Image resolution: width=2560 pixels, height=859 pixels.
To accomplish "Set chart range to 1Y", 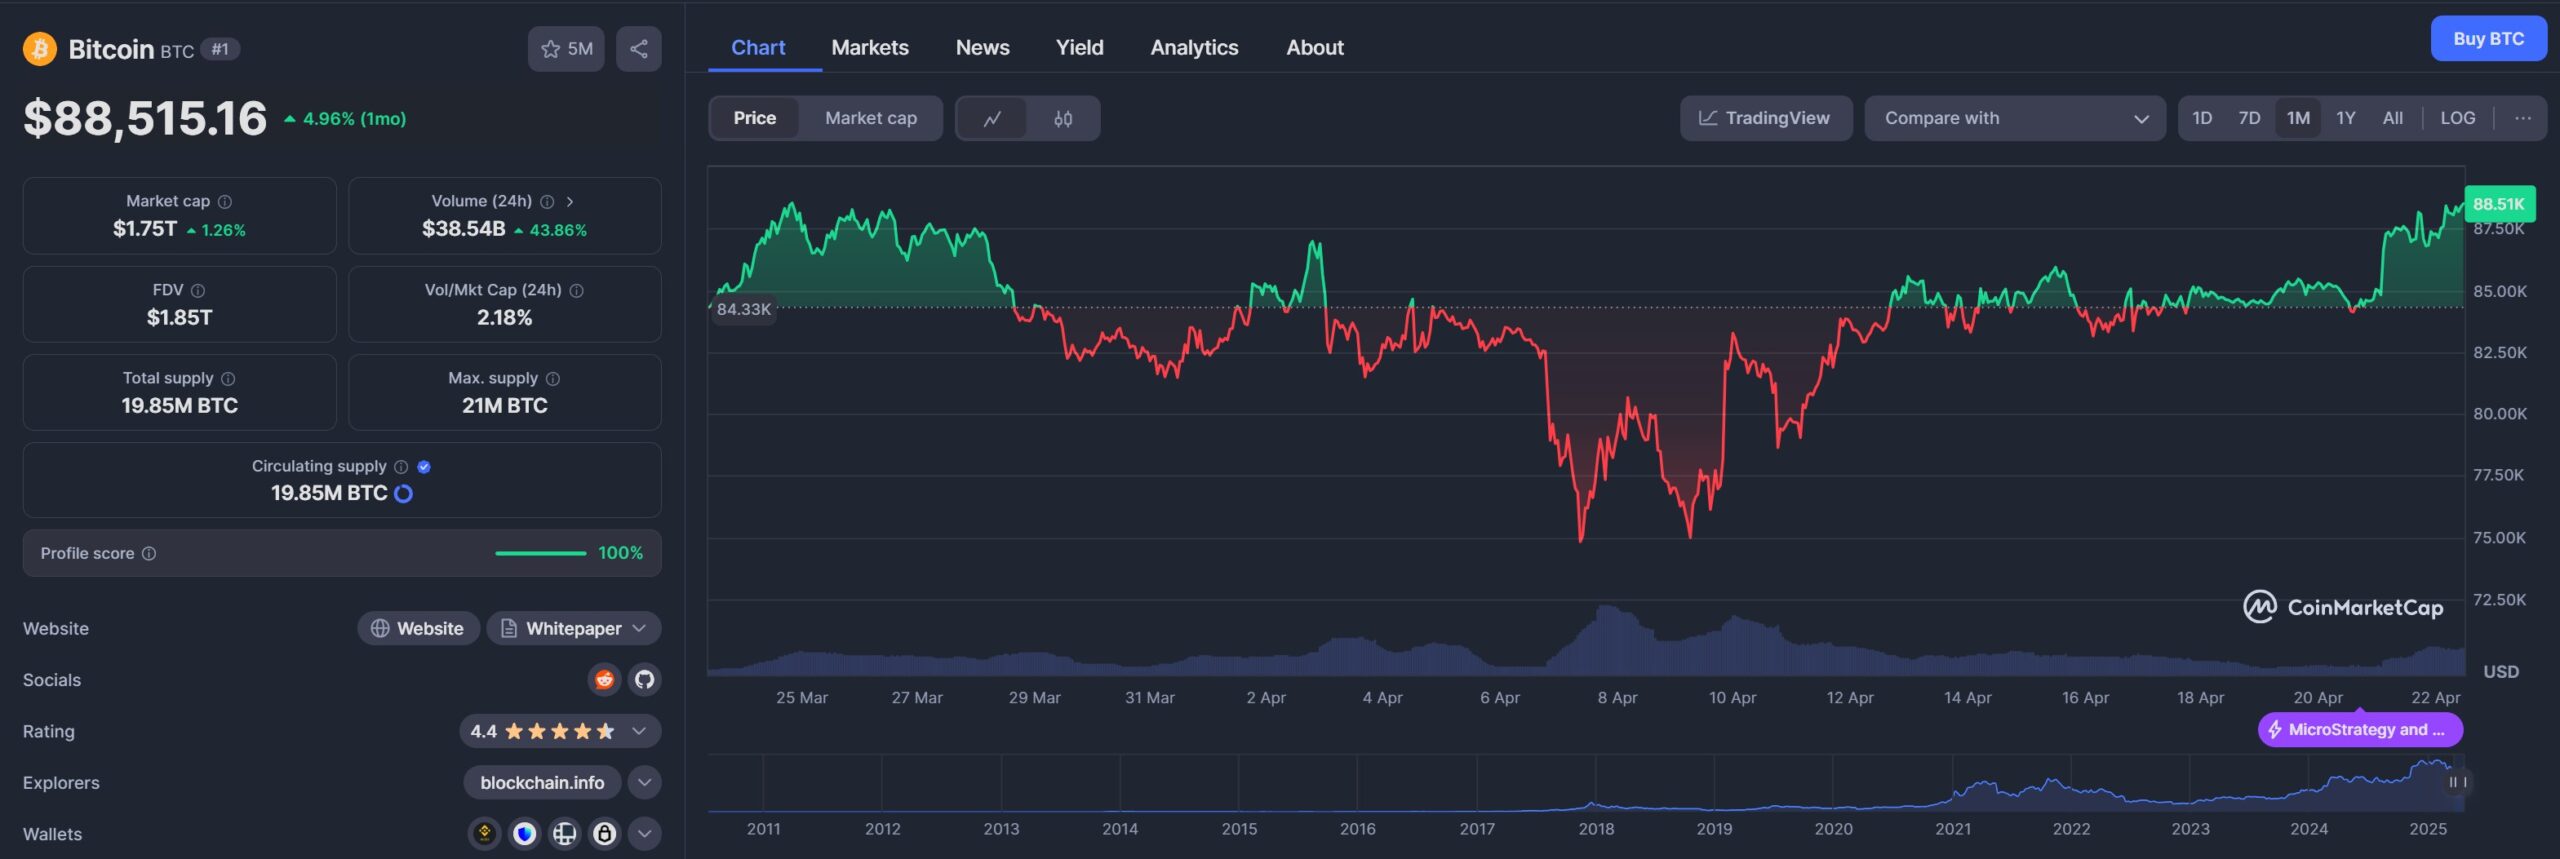I will 2346,118.
